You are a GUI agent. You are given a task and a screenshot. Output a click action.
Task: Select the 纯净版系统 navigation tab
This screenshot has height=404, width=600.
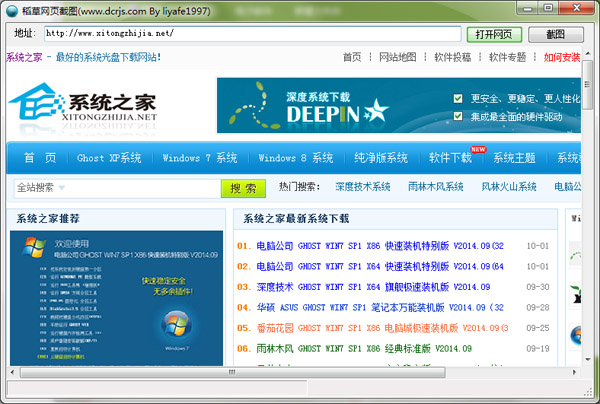click(381, 158)
